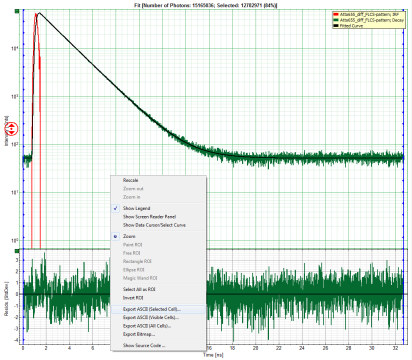
Task: Click the green square marker atop the decay plot
Action: point(17,11)
